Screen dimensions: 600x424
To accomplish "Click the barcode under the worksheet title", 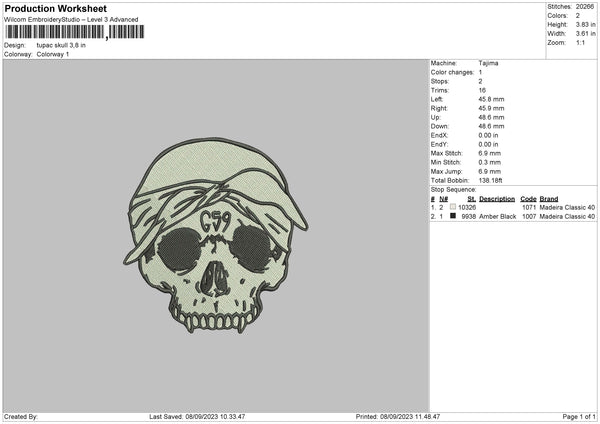I will coord(75,32).
